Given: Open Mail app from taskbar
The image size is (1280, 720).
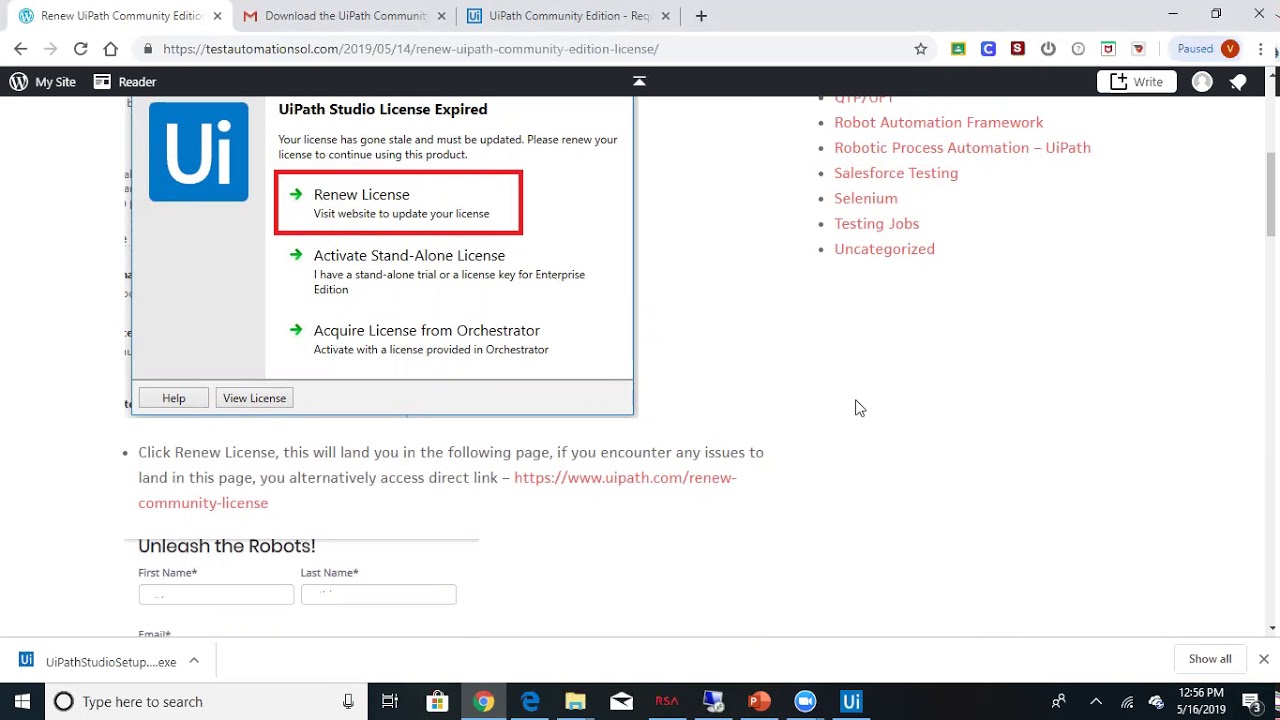Looking at the screenshot, I should [621, 701].
